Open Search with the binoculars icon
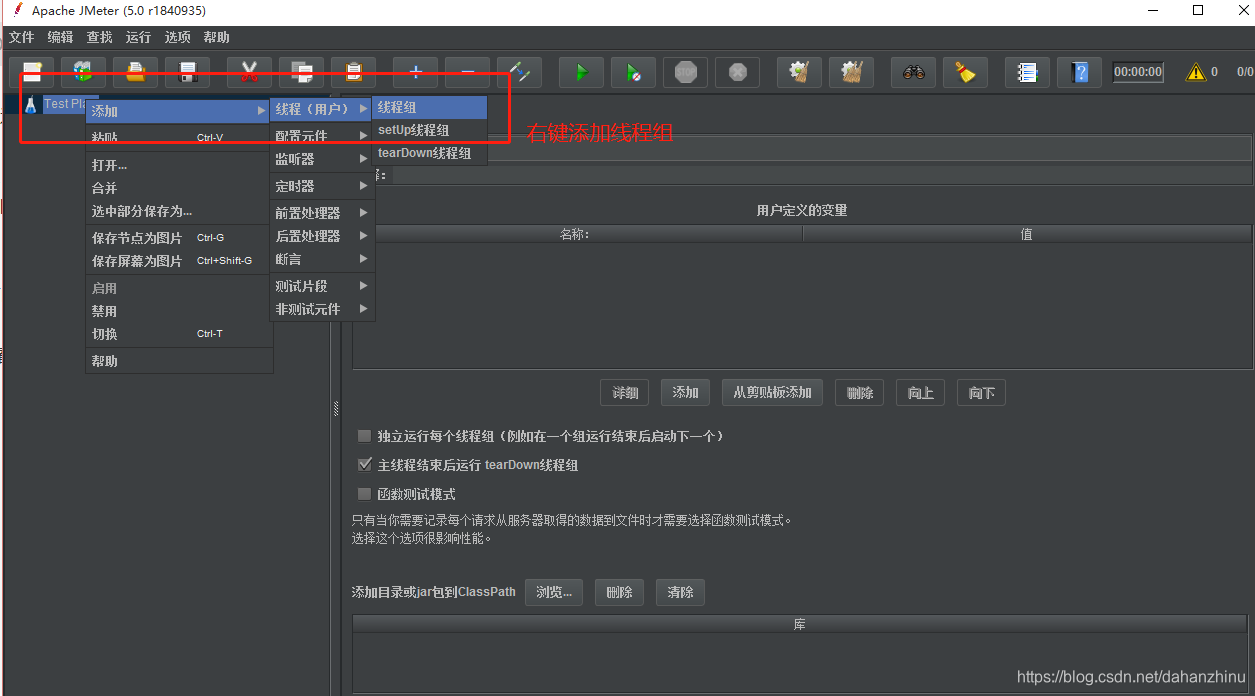Screen dimensions: 1255x696 pos(913,72)
